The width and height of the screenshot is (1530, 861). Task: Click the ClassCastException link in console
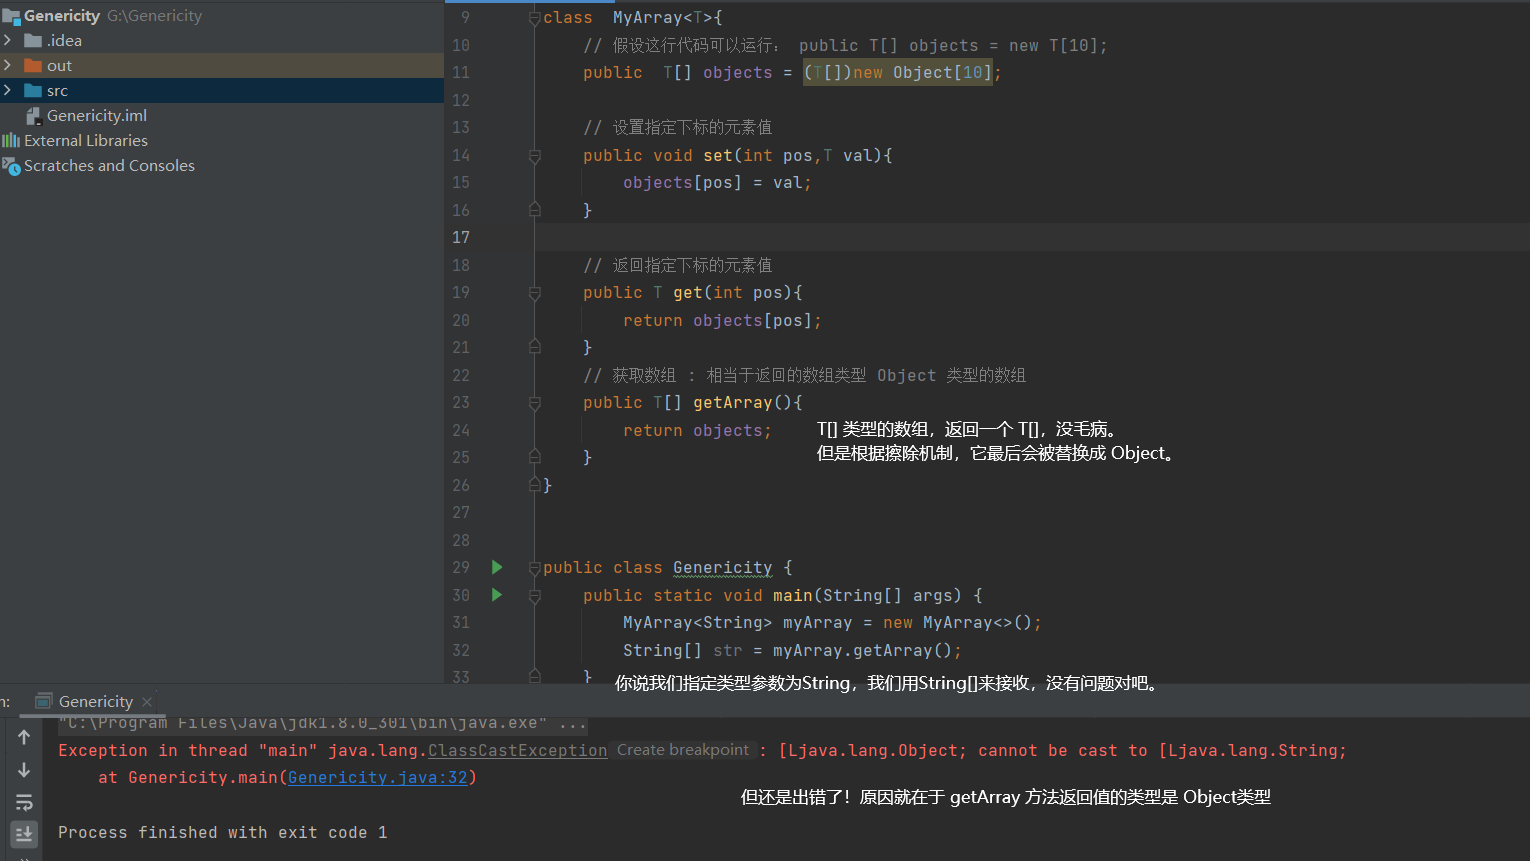pos(518,750)
